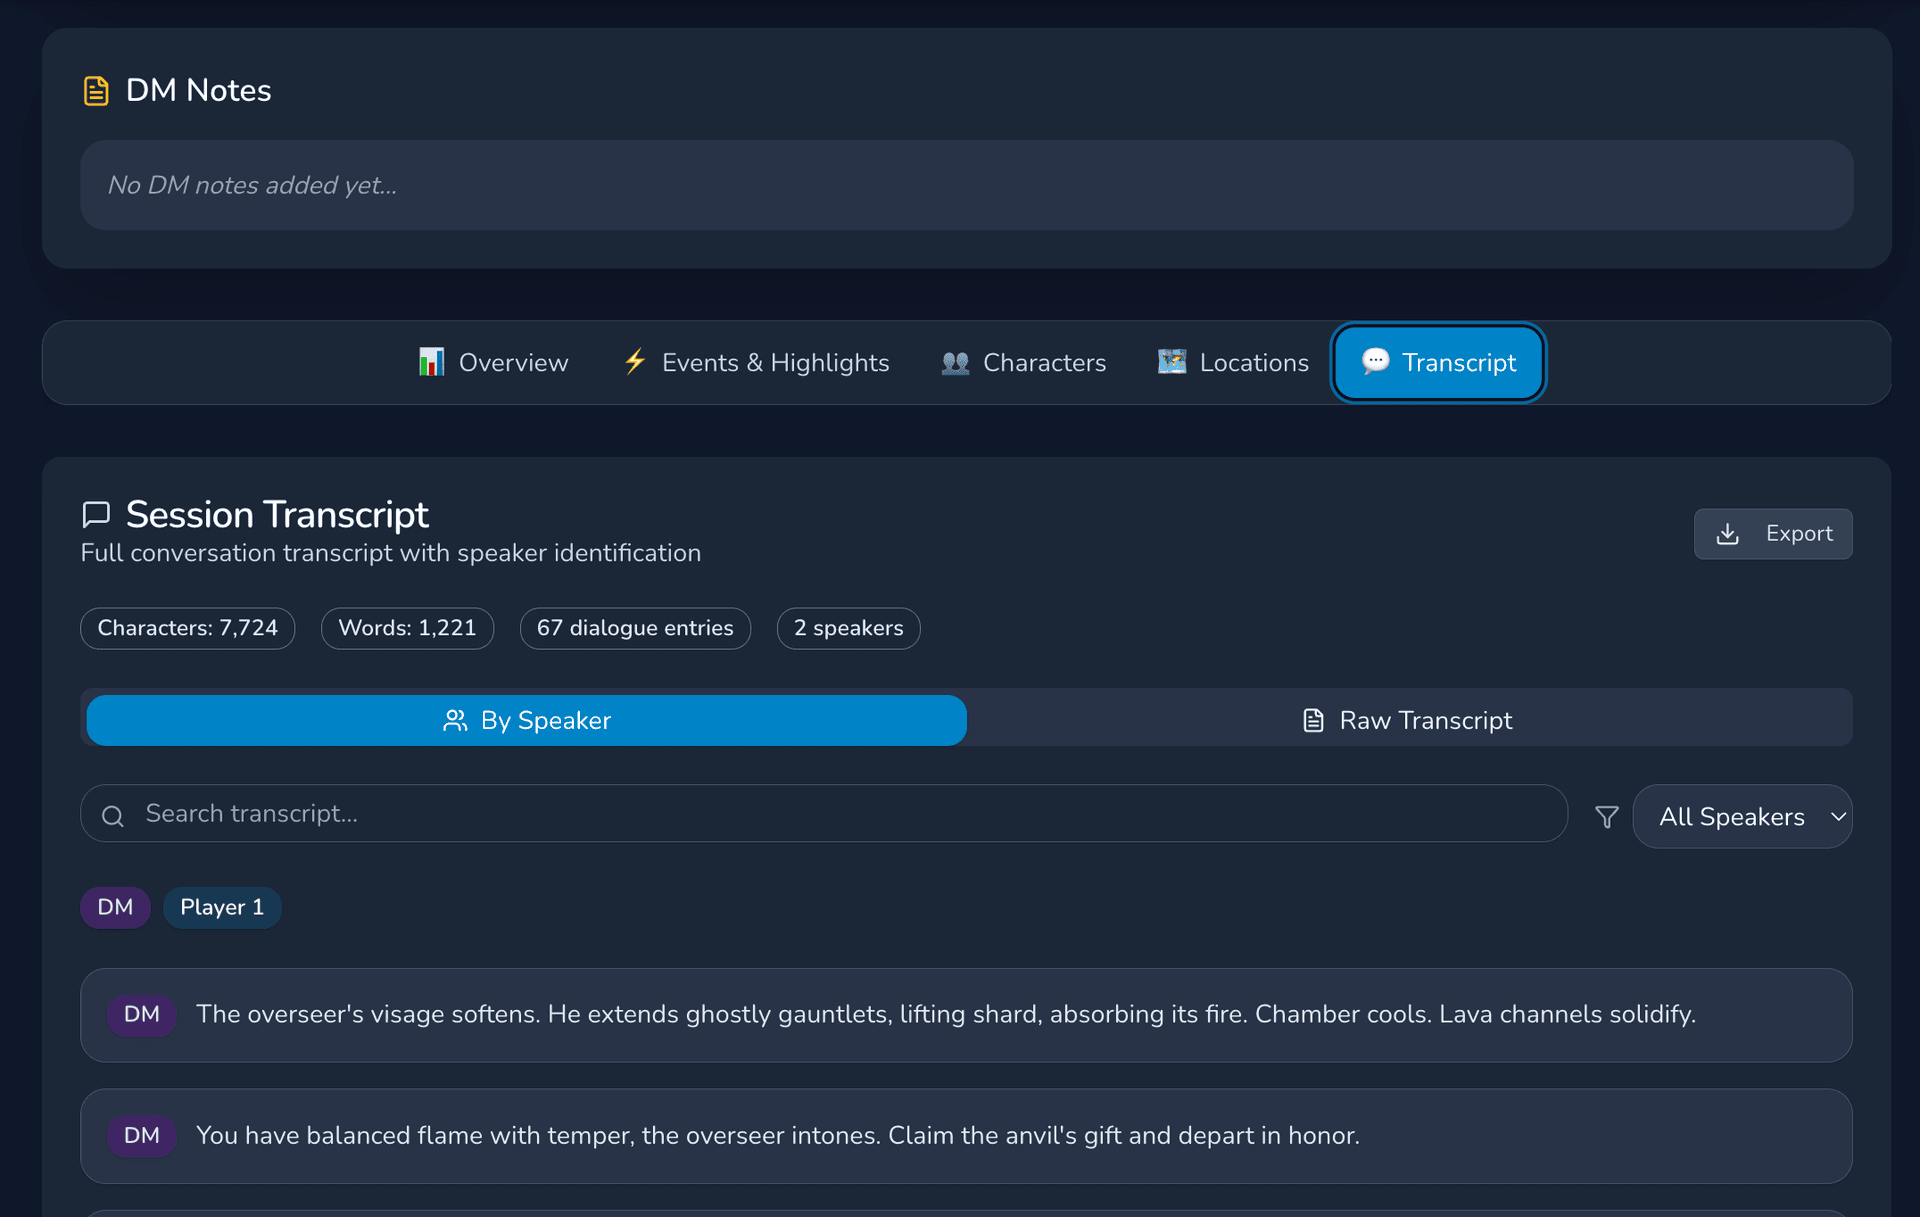Click the Locations map icon
The width and height of the screenshot is (1920, 1217).
click(x=1171, y=361)
